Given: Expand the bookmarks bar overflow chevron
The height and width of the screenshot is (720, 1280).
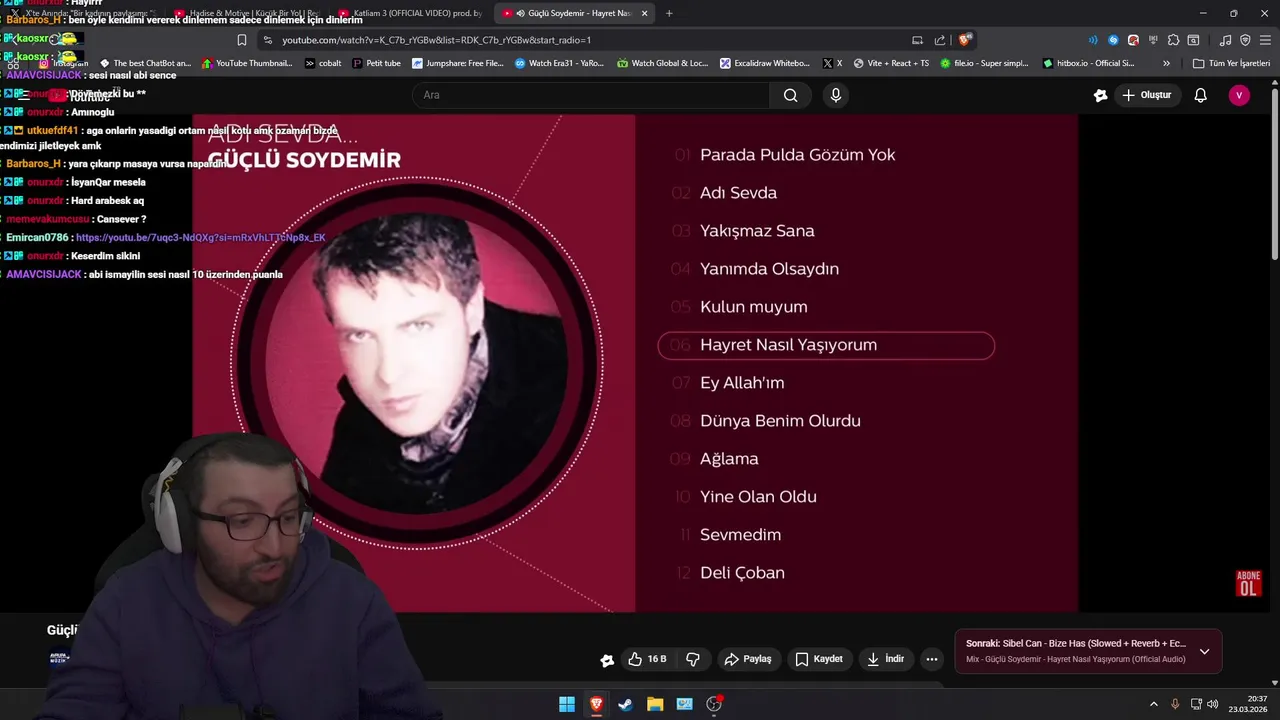Looking at the screenshot, I should (x=1166, y=63).
